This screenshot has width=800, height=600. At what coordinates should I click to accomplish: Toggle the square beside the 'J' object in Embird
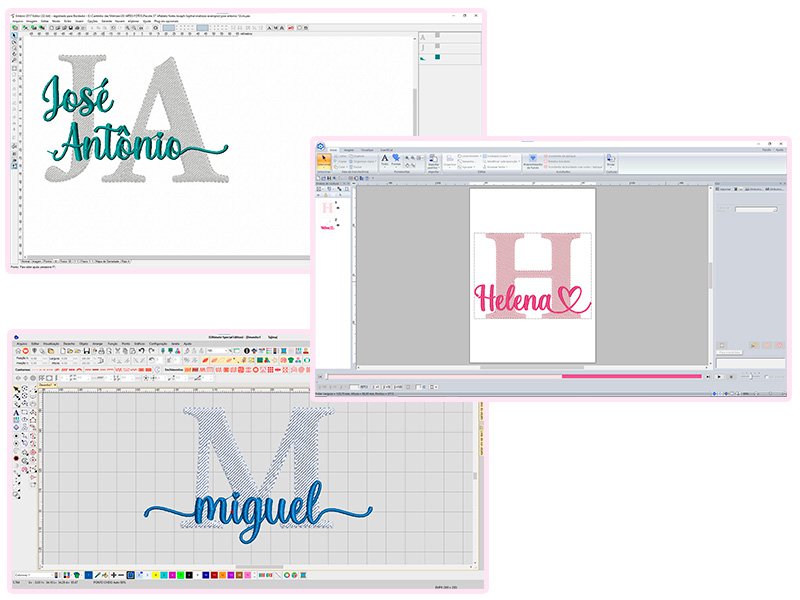click(437, 47)
